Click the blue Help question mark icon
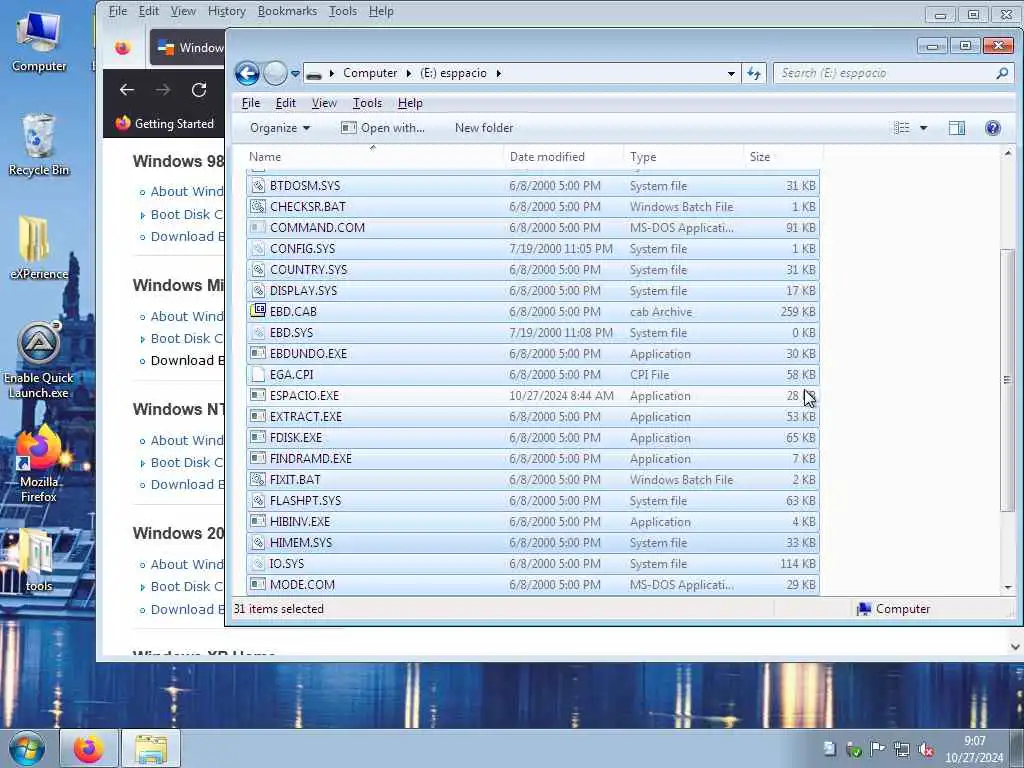Viewport: 1024px width, 768px height. [993, 128]
